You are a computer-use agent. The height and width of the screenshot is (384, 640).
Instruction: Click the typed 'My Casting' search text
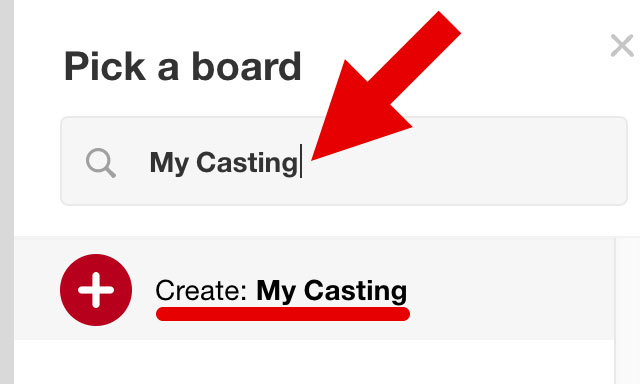point(224,163)
